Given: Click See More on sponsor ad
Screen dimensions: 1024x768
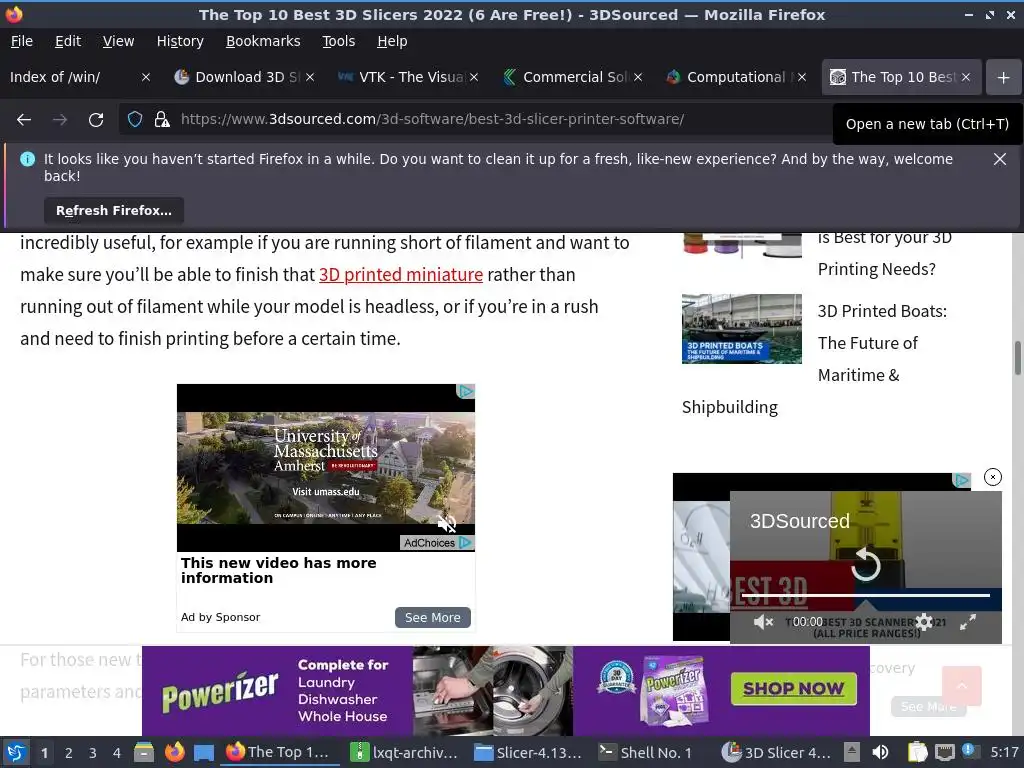Looking at the screenshot, I should 432,617.
